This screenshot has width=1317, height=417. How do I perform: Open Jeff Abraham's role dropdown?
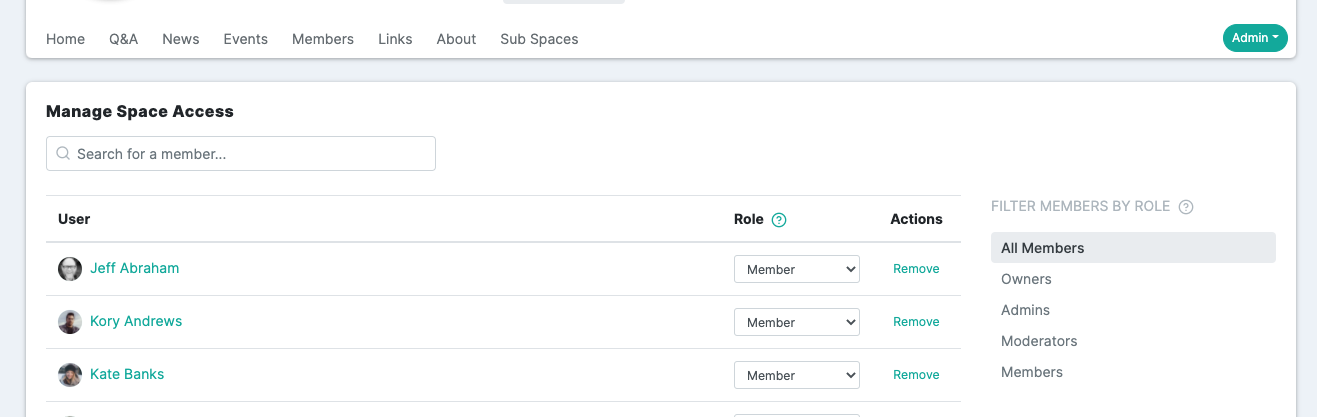(x=797, y=269)
